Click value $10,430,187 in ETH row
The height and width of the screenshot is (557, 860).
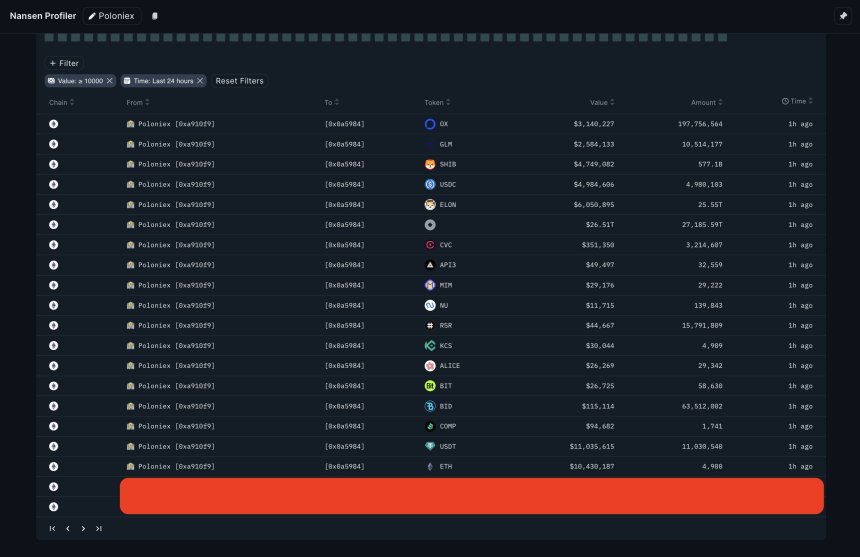tap(592, 467)
